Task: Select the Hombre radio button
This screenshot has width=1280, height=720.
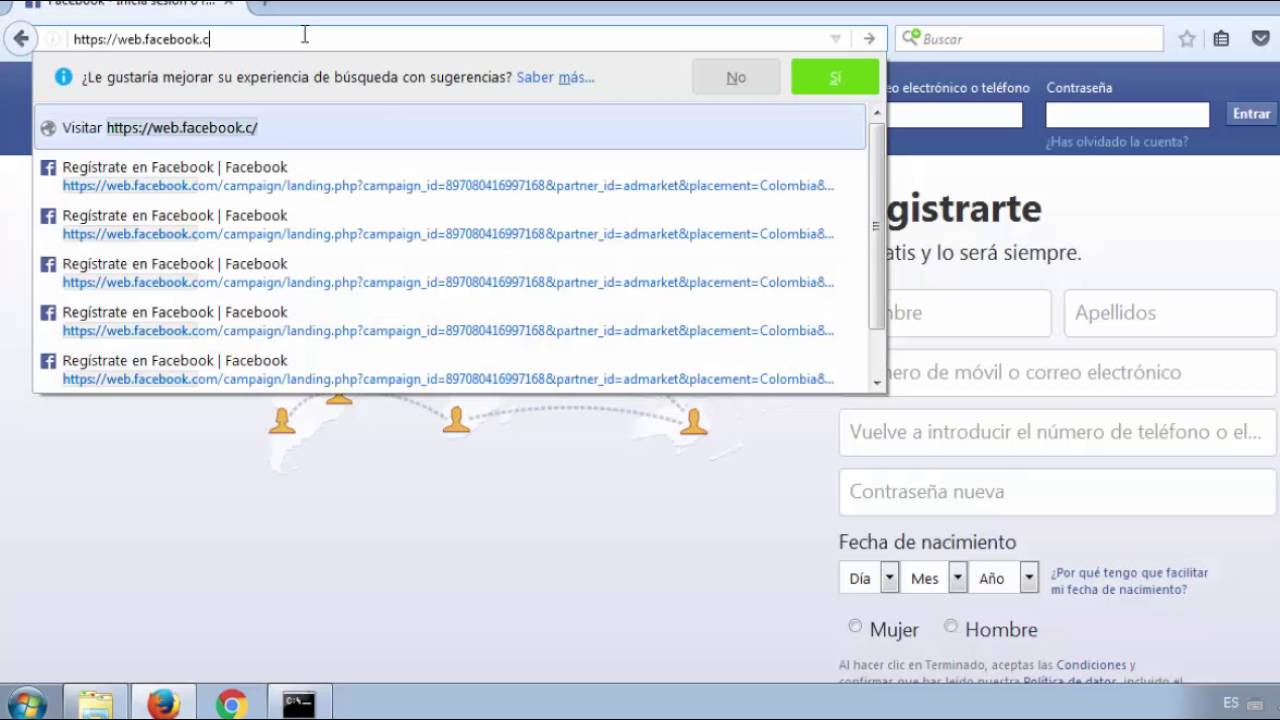Action: 951,626
